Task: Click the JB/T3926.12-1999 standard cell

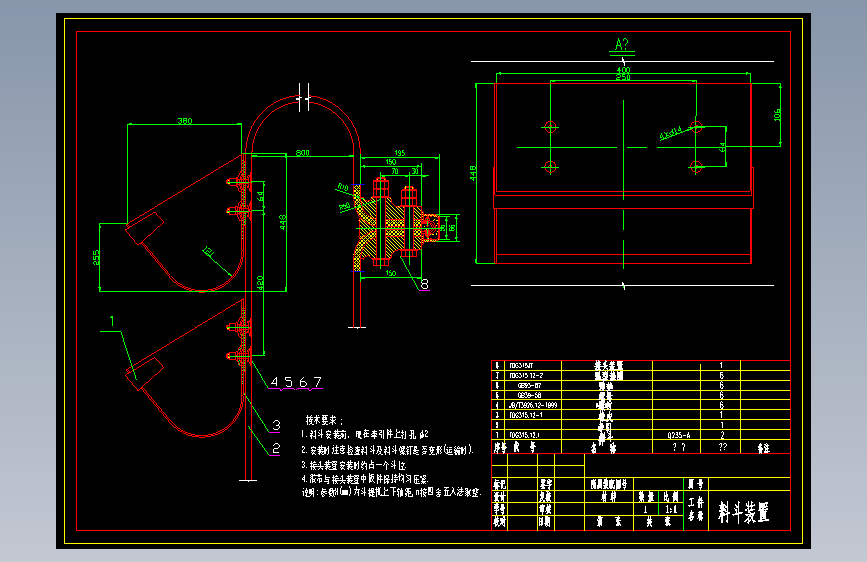Action: pos(533,405)
